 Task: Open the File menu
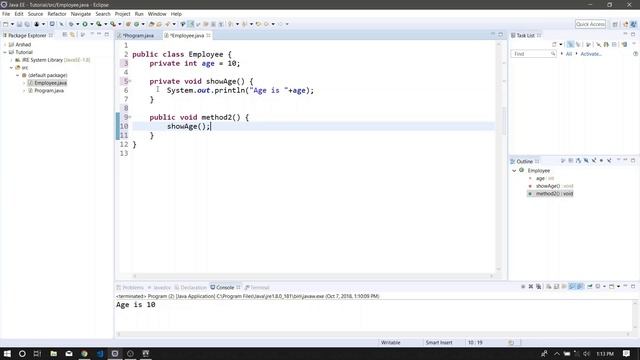[6, 14]
